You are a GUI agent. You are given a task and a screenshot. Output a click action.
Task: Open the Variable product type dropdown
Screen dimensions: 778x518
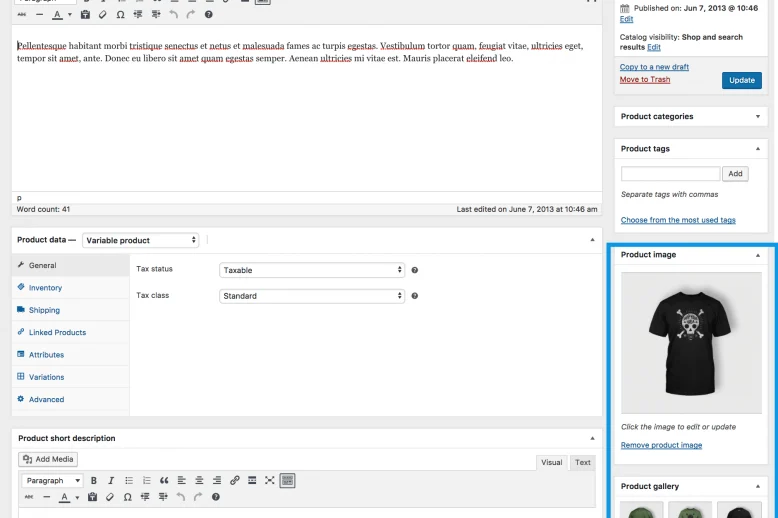pyautogui.click(x=140, y=240)
